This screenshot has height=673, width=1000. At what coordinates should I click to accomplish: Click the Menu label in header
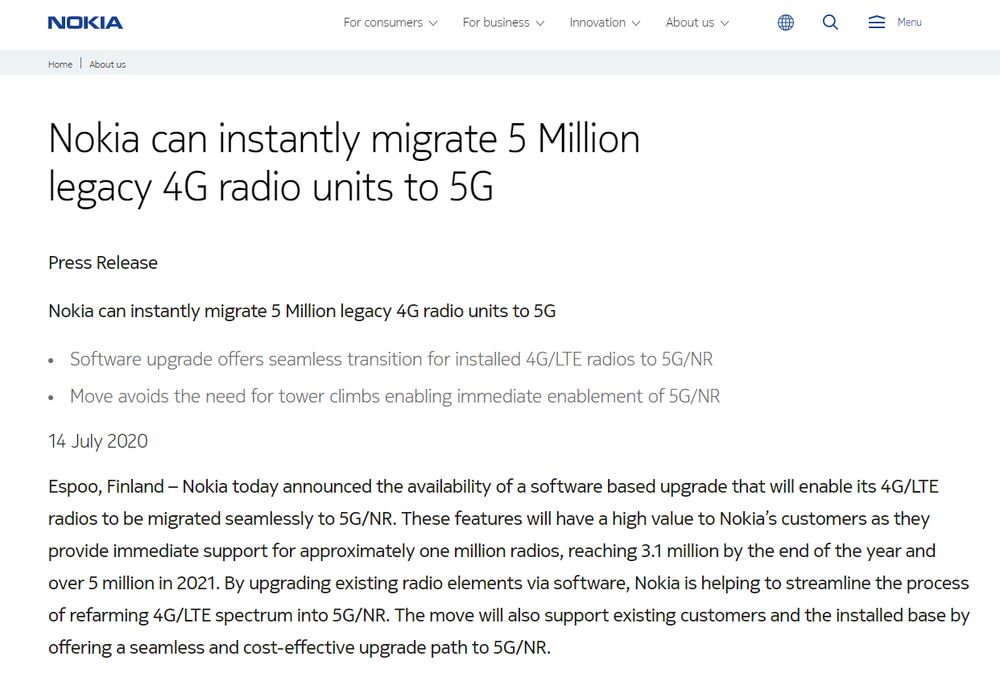pyautogui.click(x=909, y=22)
